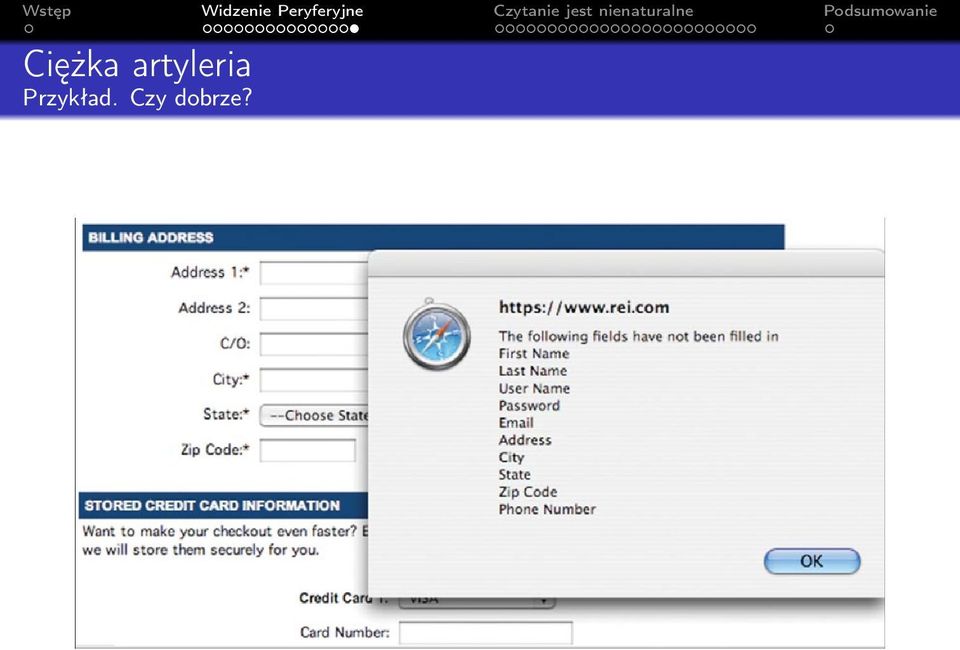Click 'The following fields have not been filled in'
960x650 pixels.
pyautogui.click(x=639, y=336)
